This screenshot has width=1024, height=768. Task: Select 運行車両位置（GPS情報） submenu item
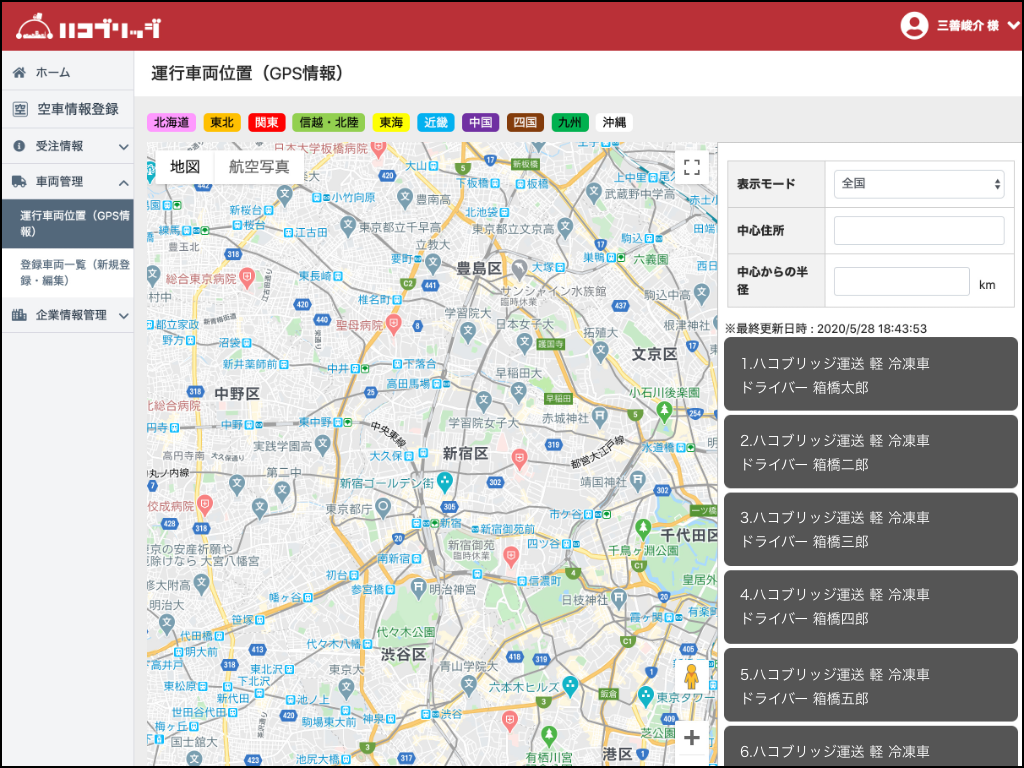68,223
